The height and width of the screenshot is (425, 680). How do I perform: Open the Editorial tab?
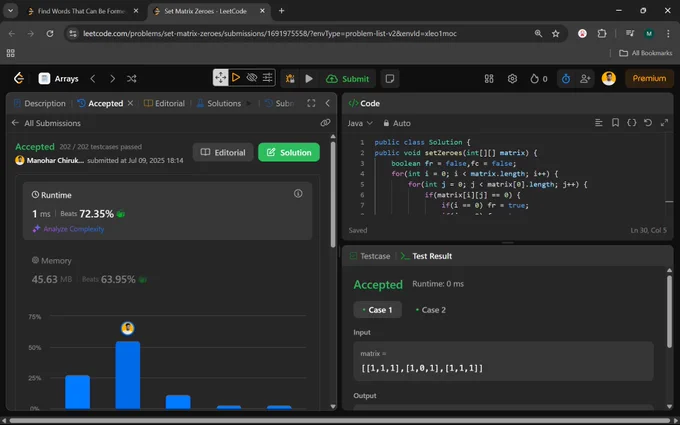click(x=164, y=103)
